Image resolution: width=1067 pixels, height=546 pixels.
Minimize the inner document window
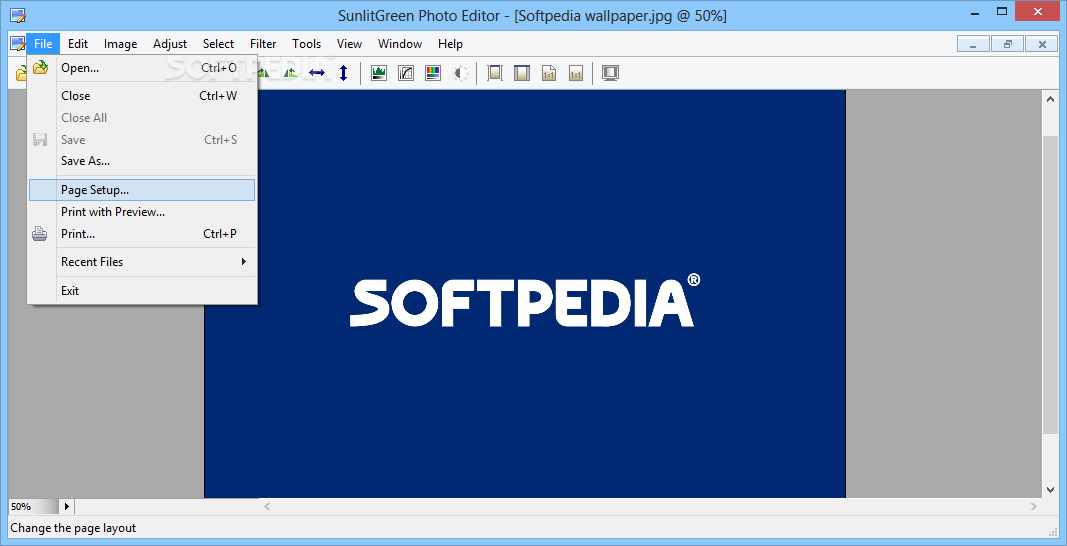point(974,44)
